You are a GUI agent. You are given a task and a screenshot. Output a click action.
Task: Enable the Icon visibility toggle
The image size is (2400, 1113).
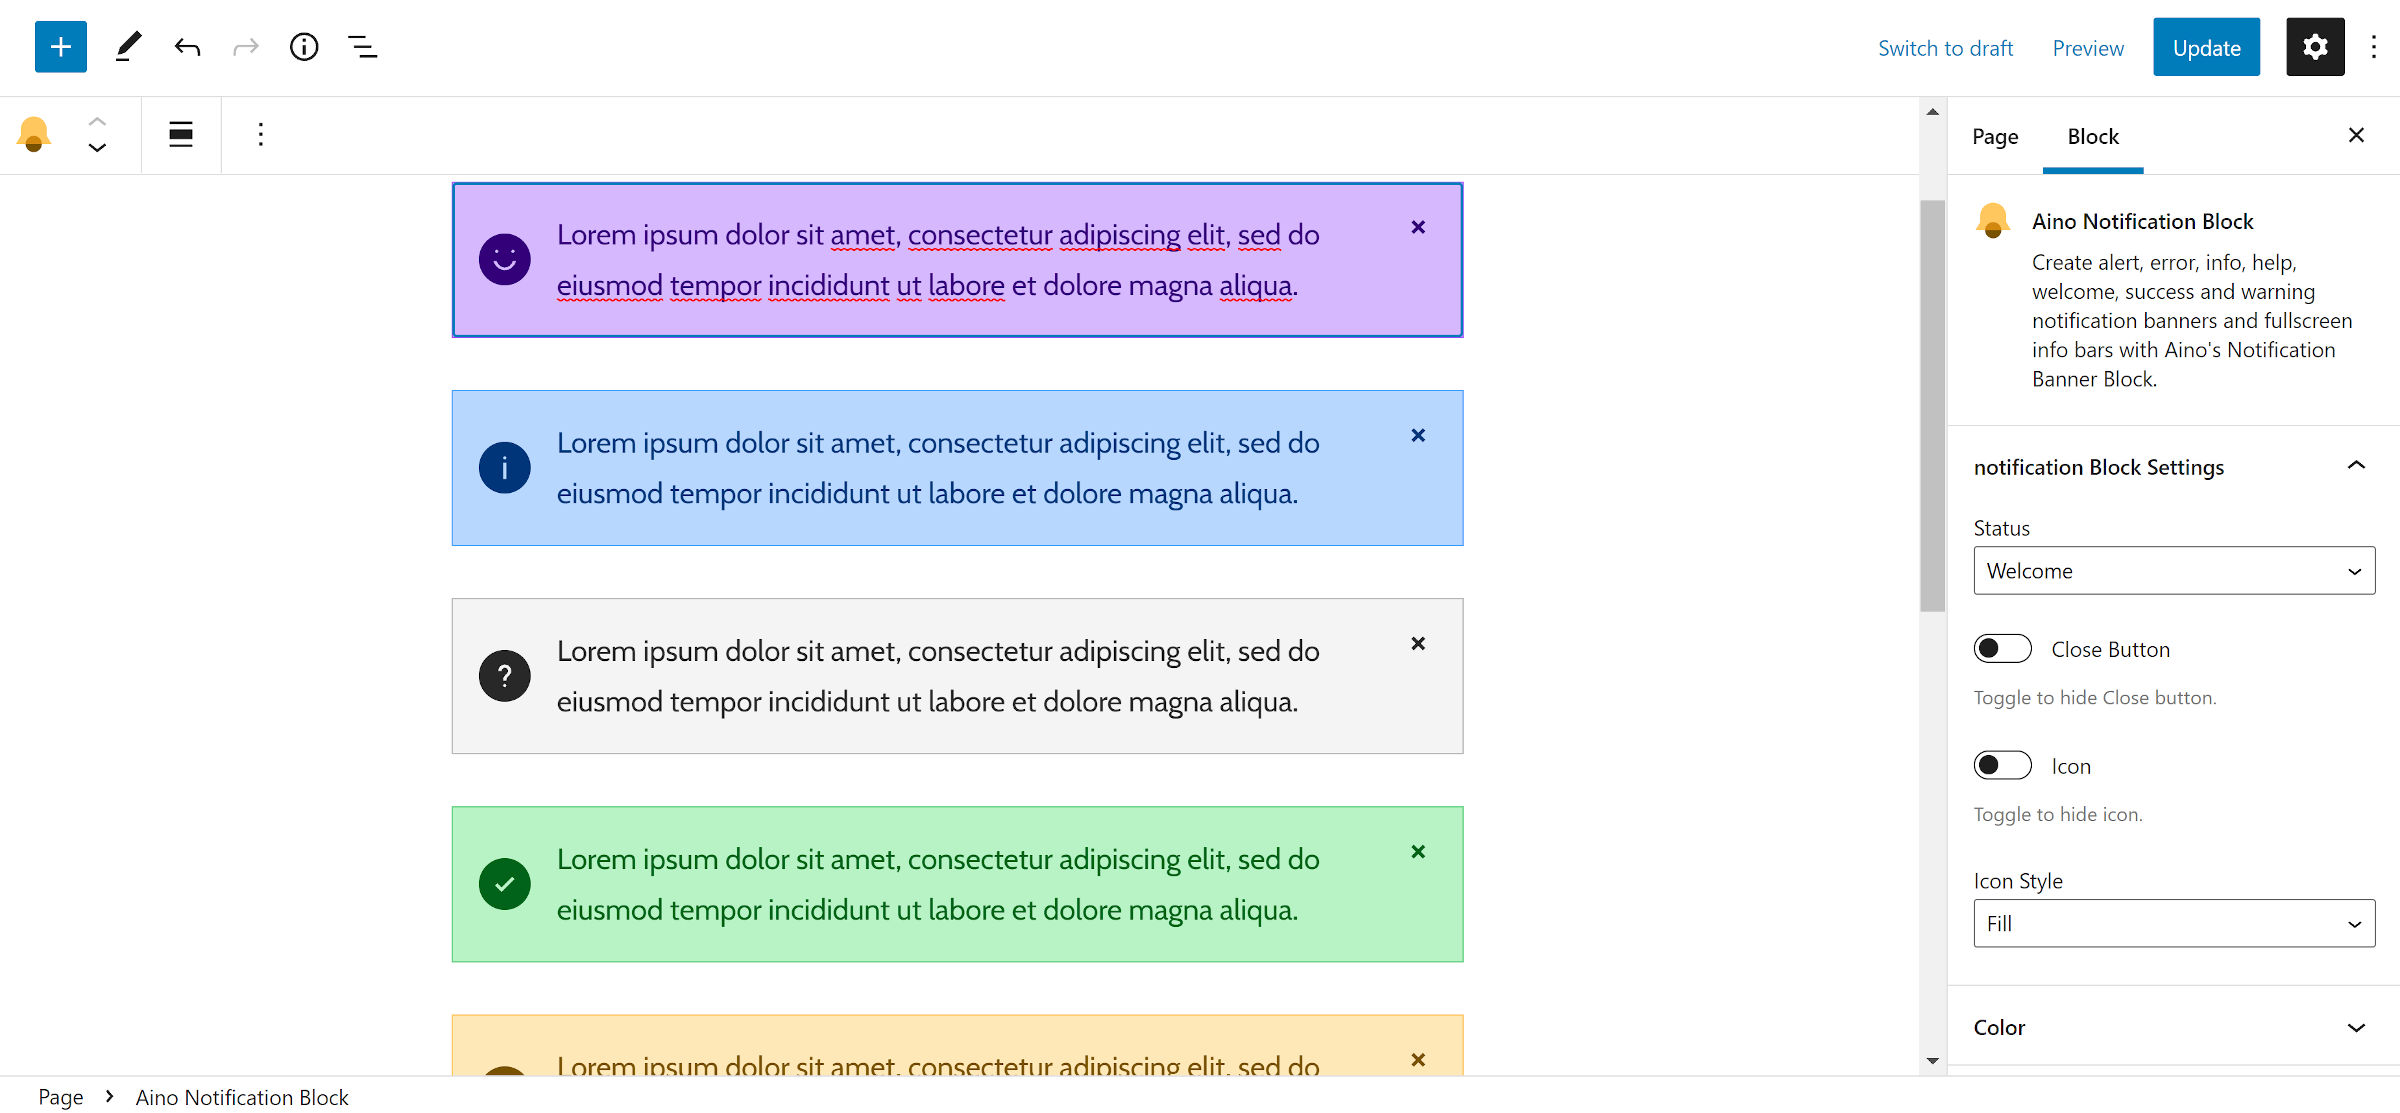coord(2002,765)
